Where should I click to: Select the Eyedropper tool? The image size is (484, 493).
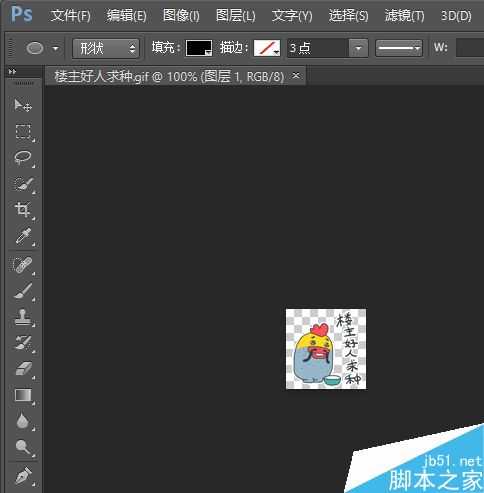(23, 236)
